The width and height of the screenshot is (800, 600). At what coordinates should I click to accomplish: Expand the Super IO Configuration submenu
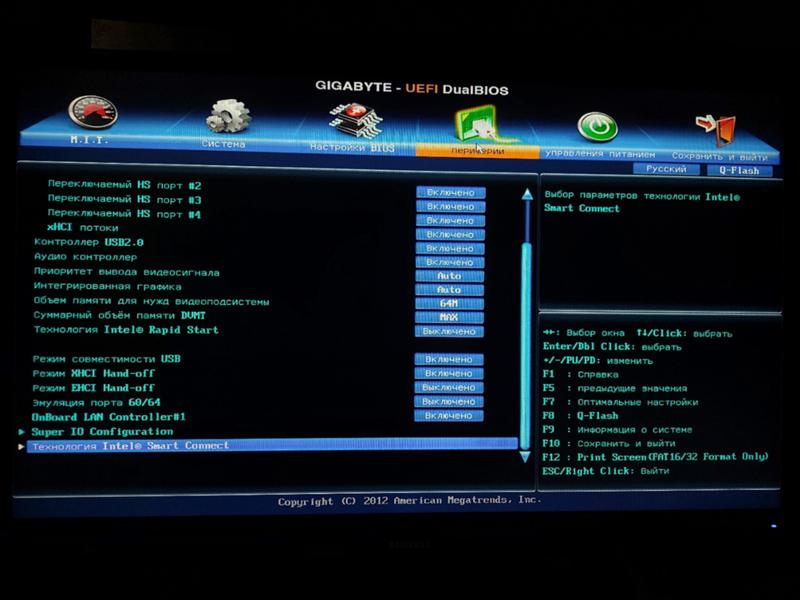[x=102, y=432]
